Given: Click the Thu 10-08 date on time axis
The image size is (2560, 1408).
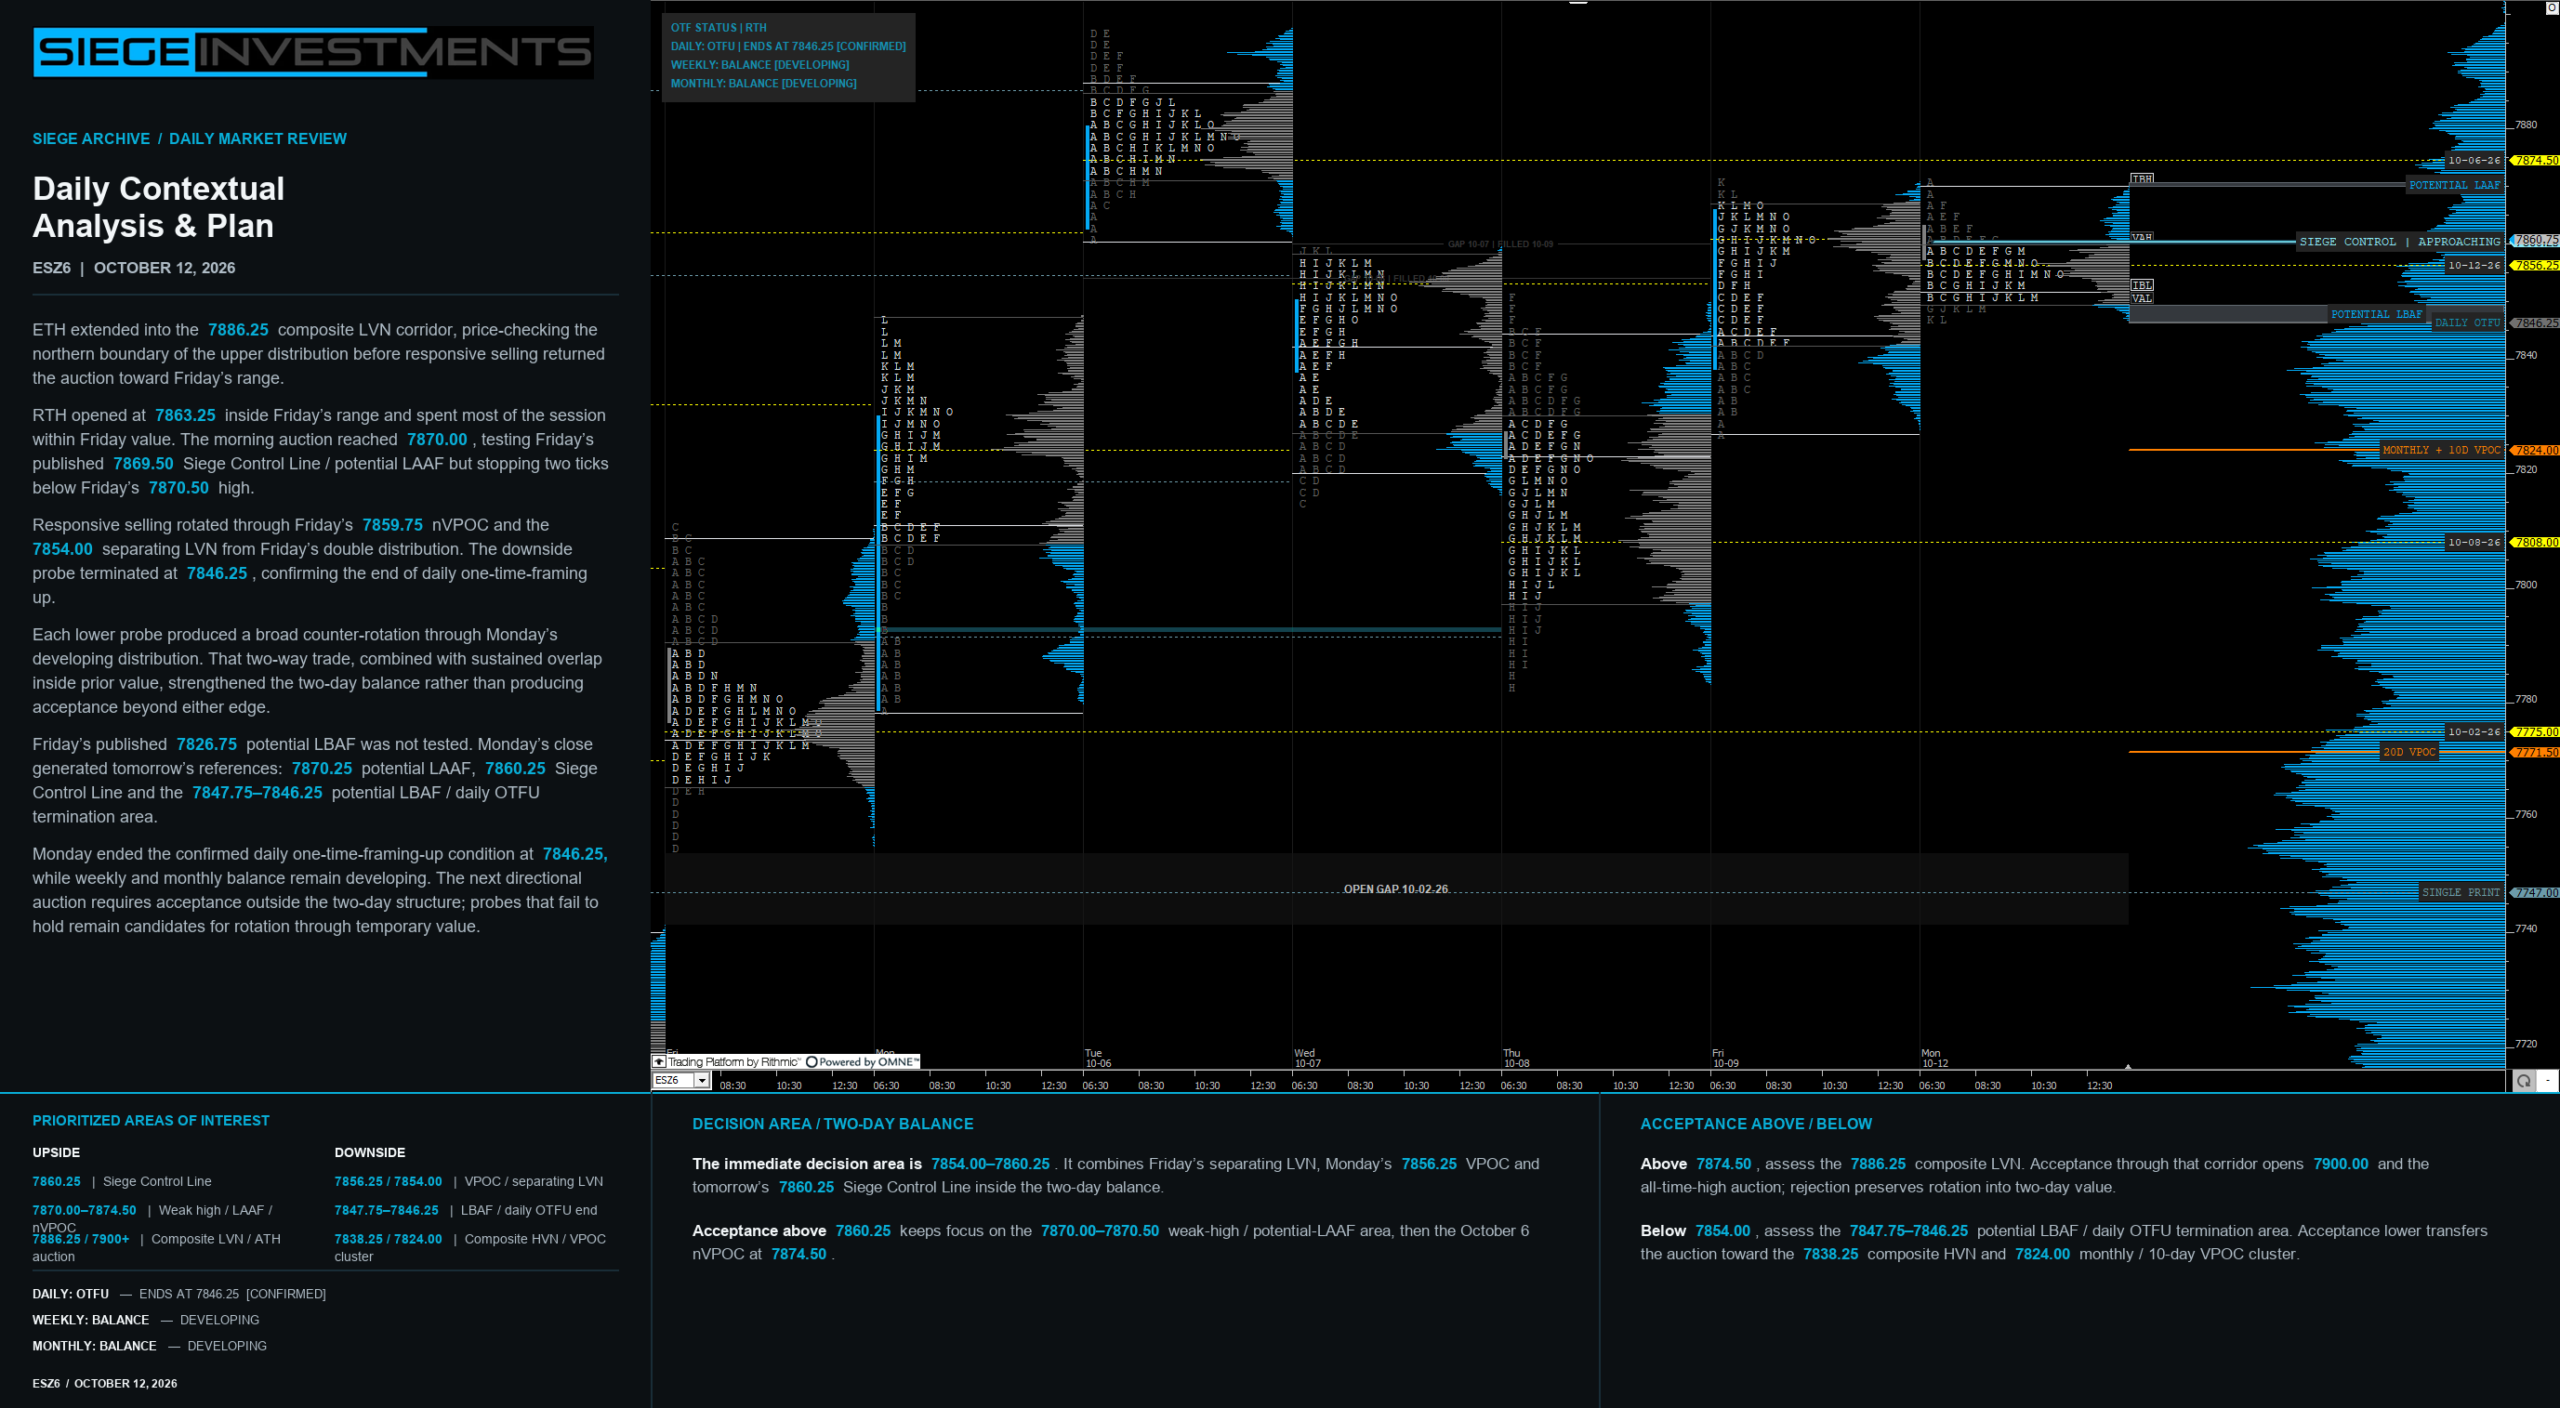Looking at the screenshot, I should pyautogui.click(x=1516, y=1058).
